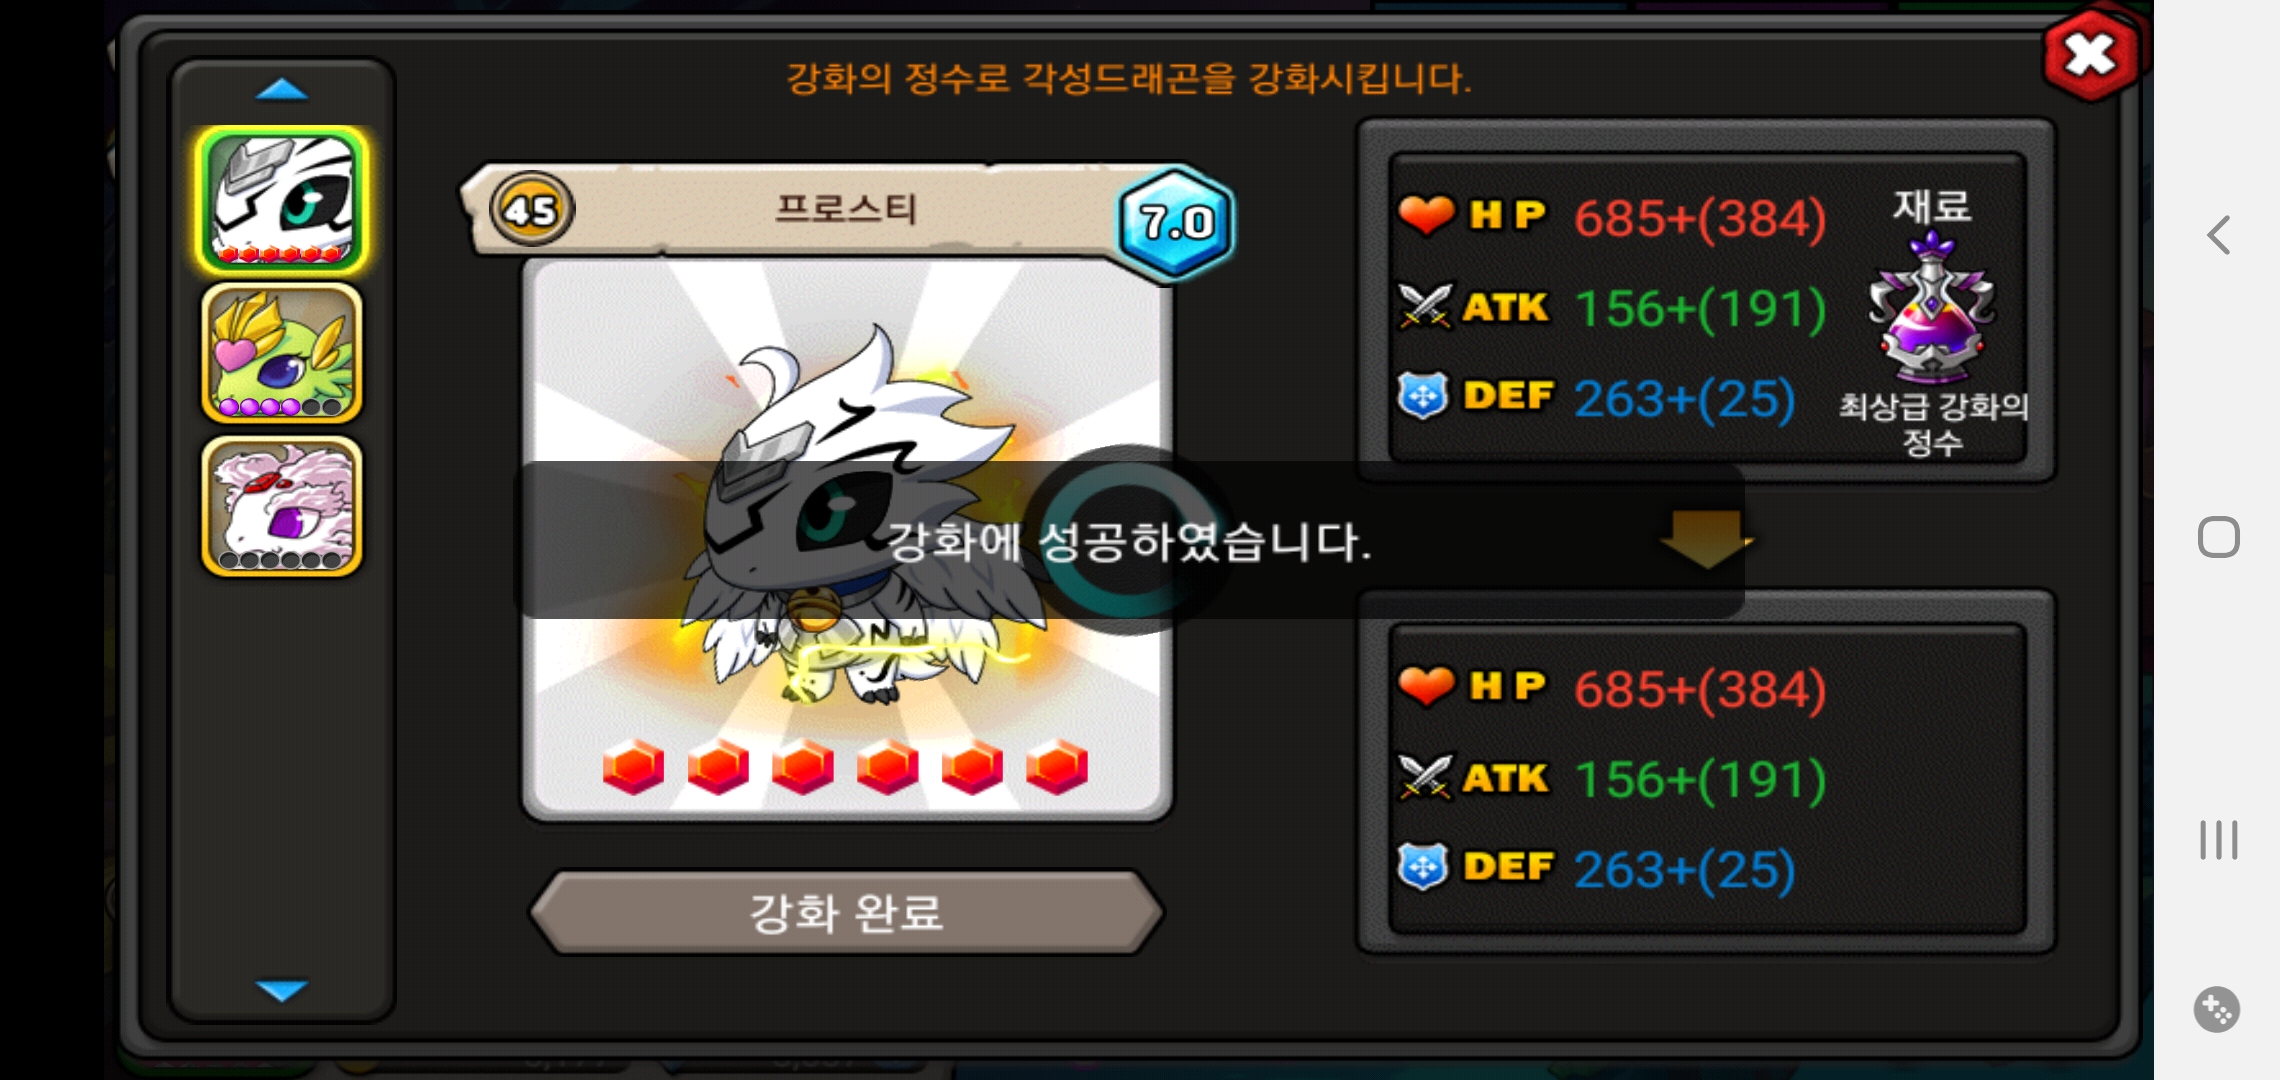Select the white Frosty dragon thumbnail

(282, 200)
